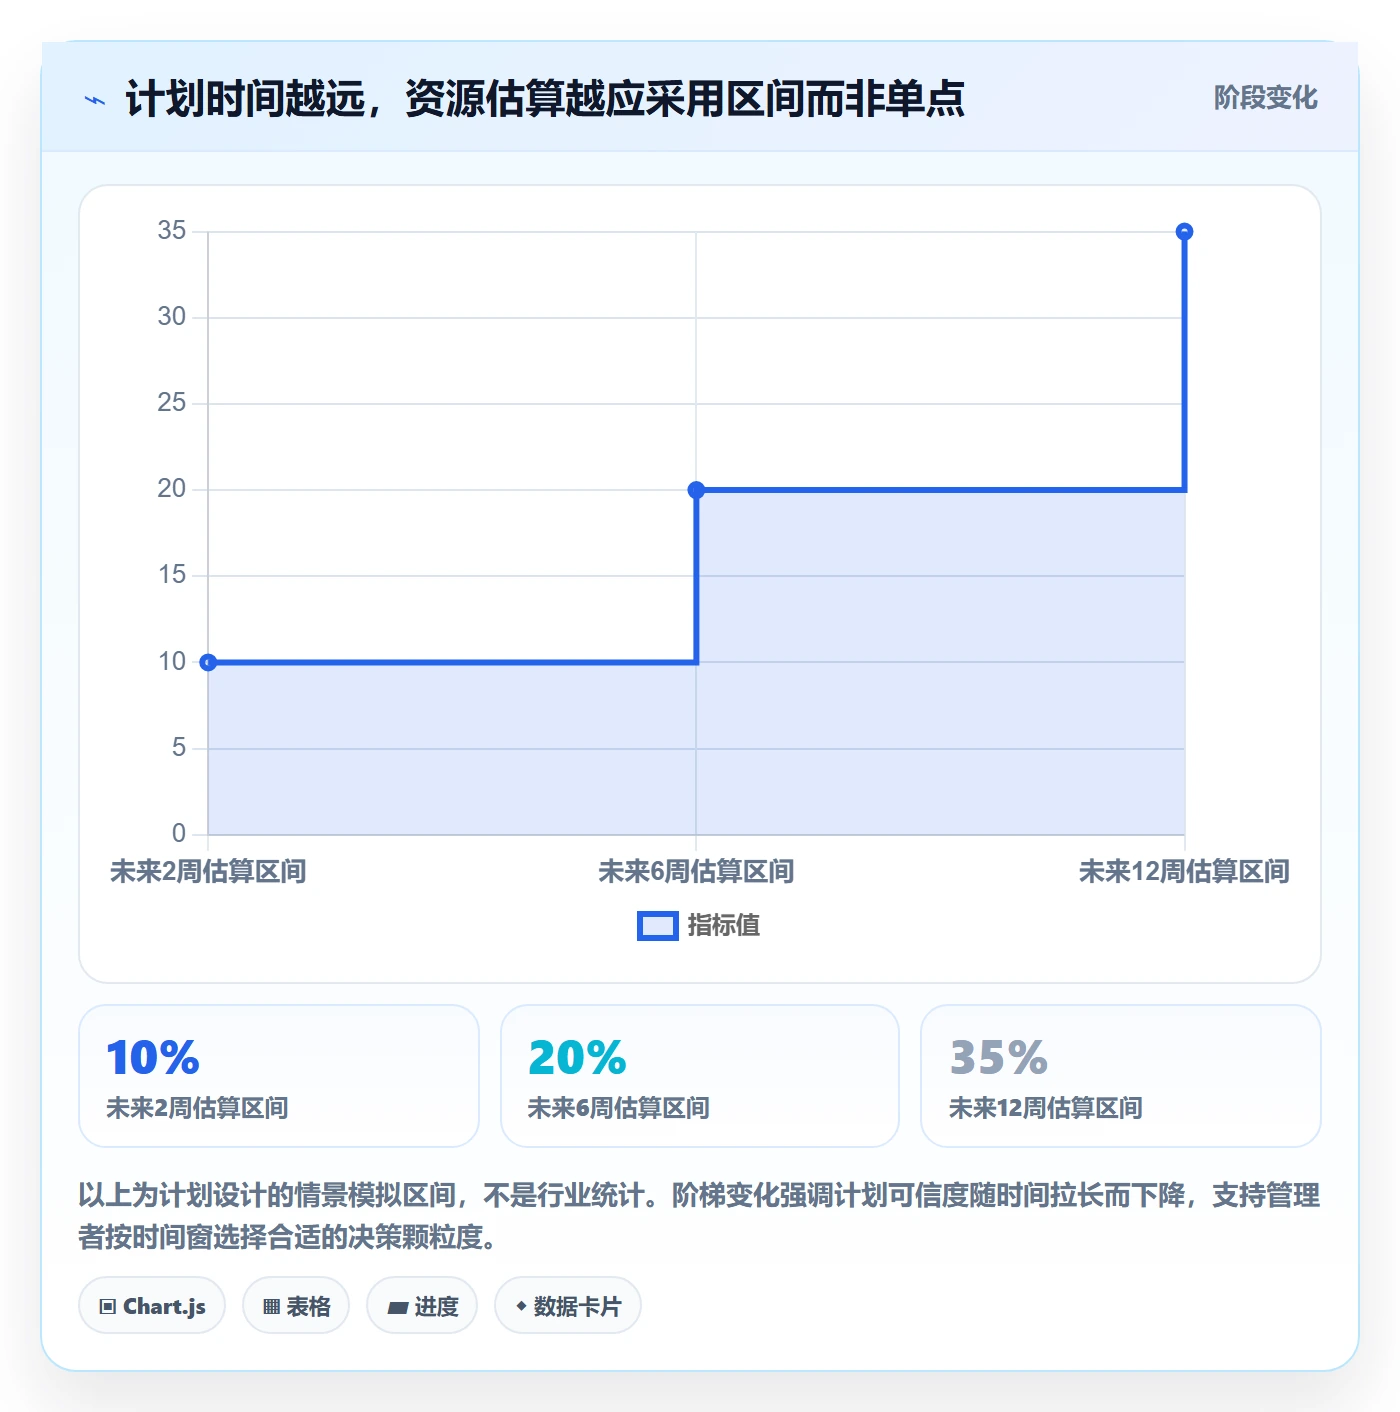Click the 表格 tag
Viewport: 1400px width, 1412px height.
(x=296, y=1305)
